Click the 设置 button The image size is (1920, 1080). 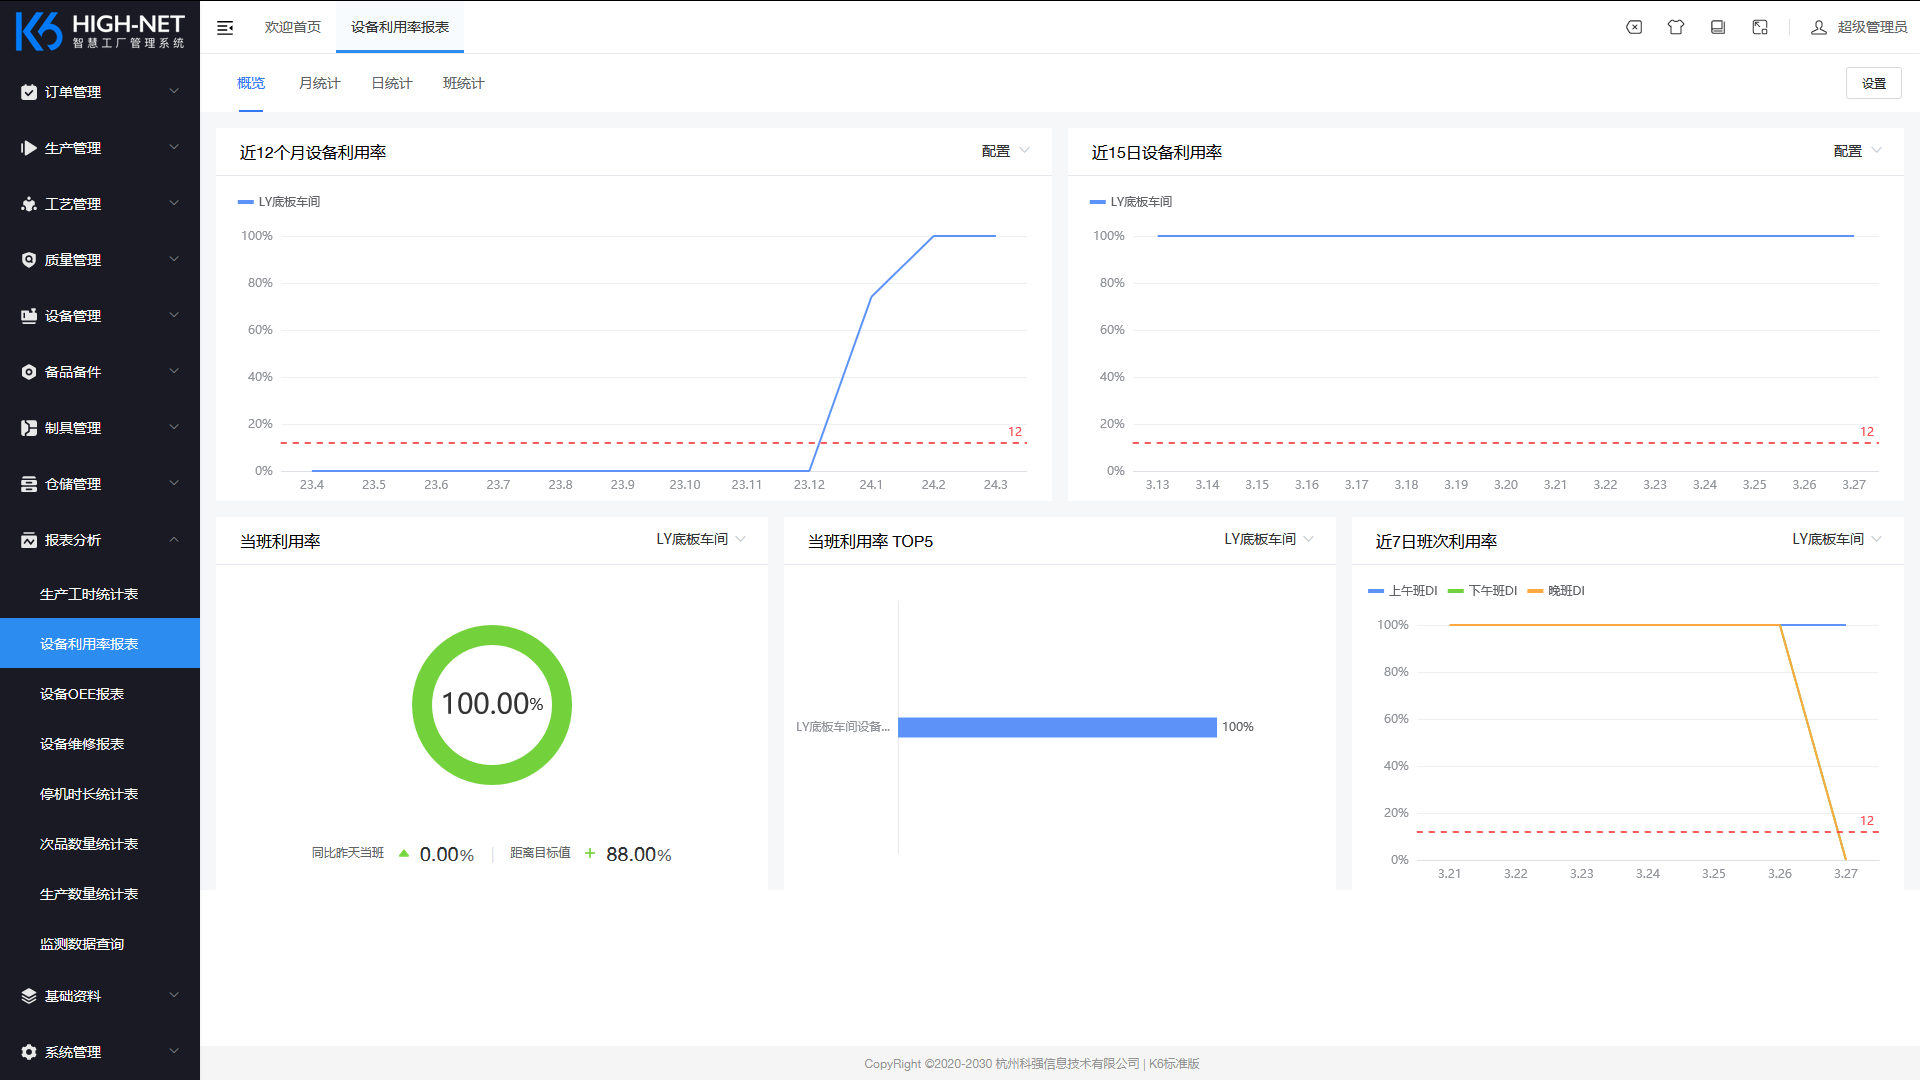point(1874,84)
